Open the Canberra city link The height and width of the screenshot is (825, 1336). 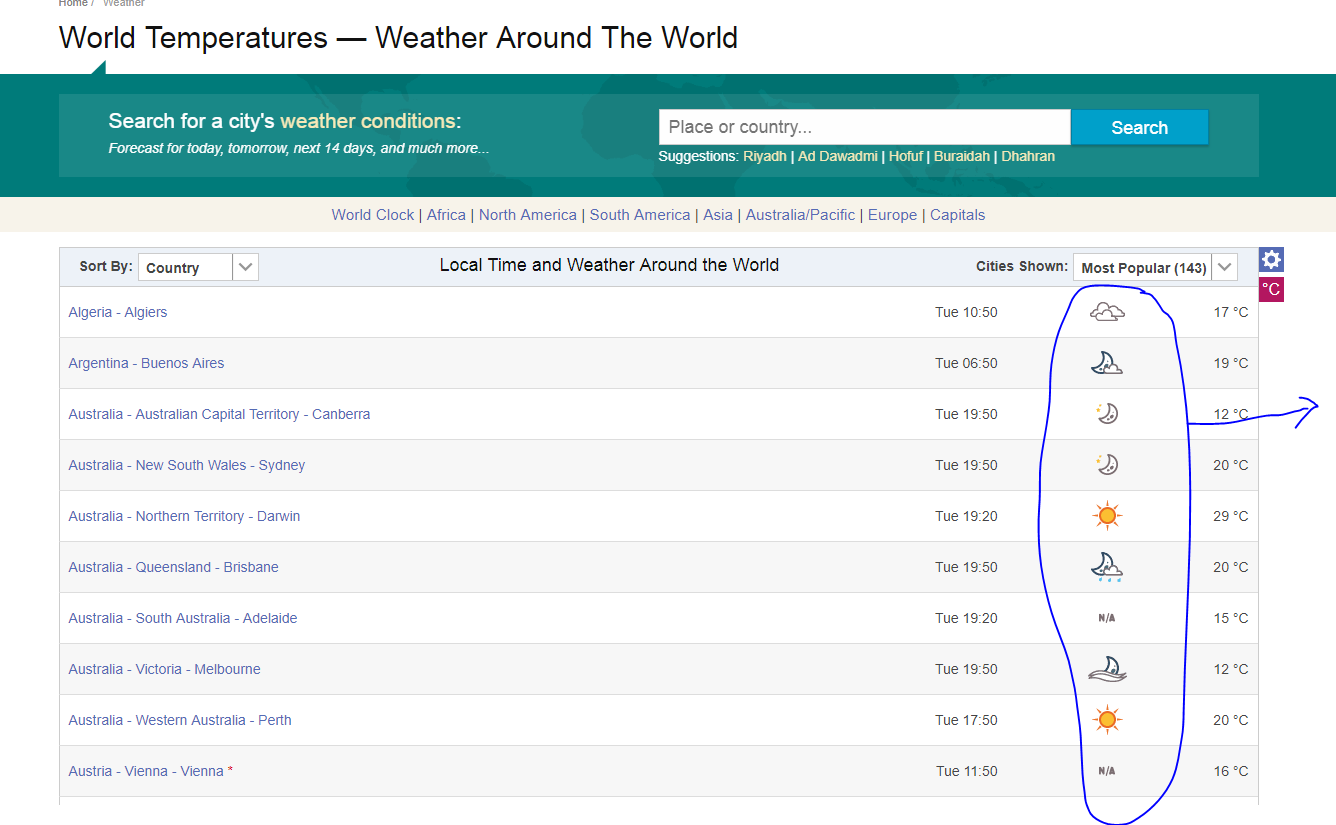[x=219, y=414]
